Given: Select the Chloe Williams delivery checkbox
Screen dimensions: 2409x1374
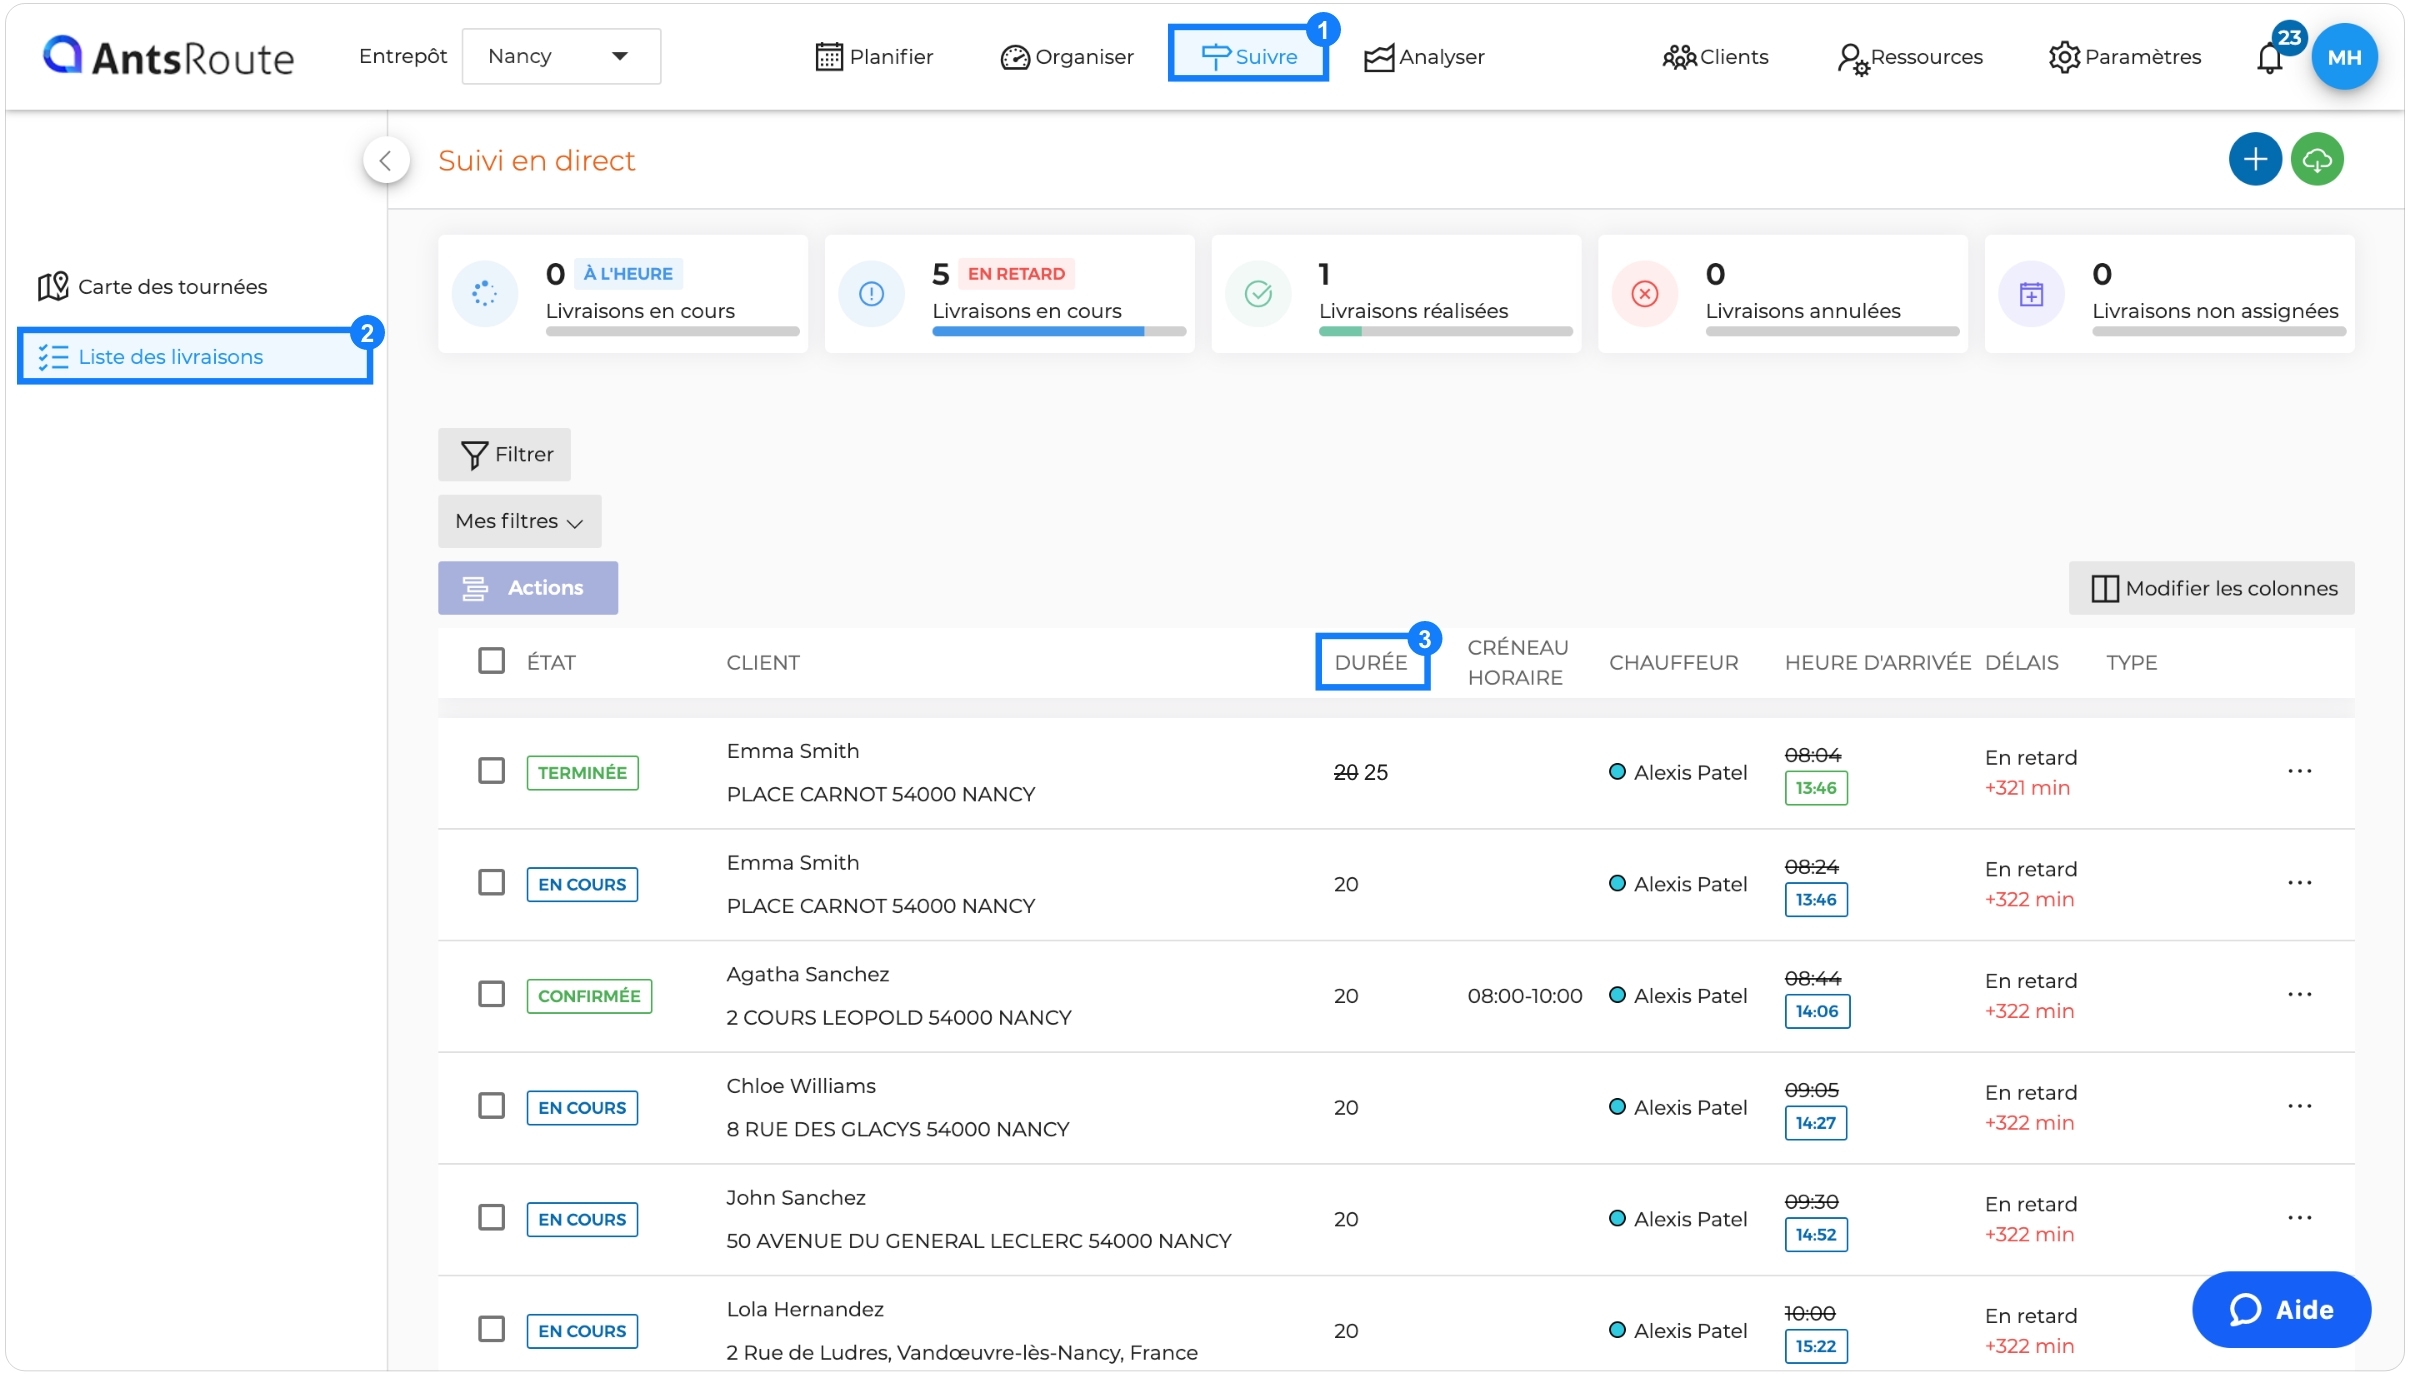Looking at the screenshot, I should pyautogui.click(x=491, y=1106).
